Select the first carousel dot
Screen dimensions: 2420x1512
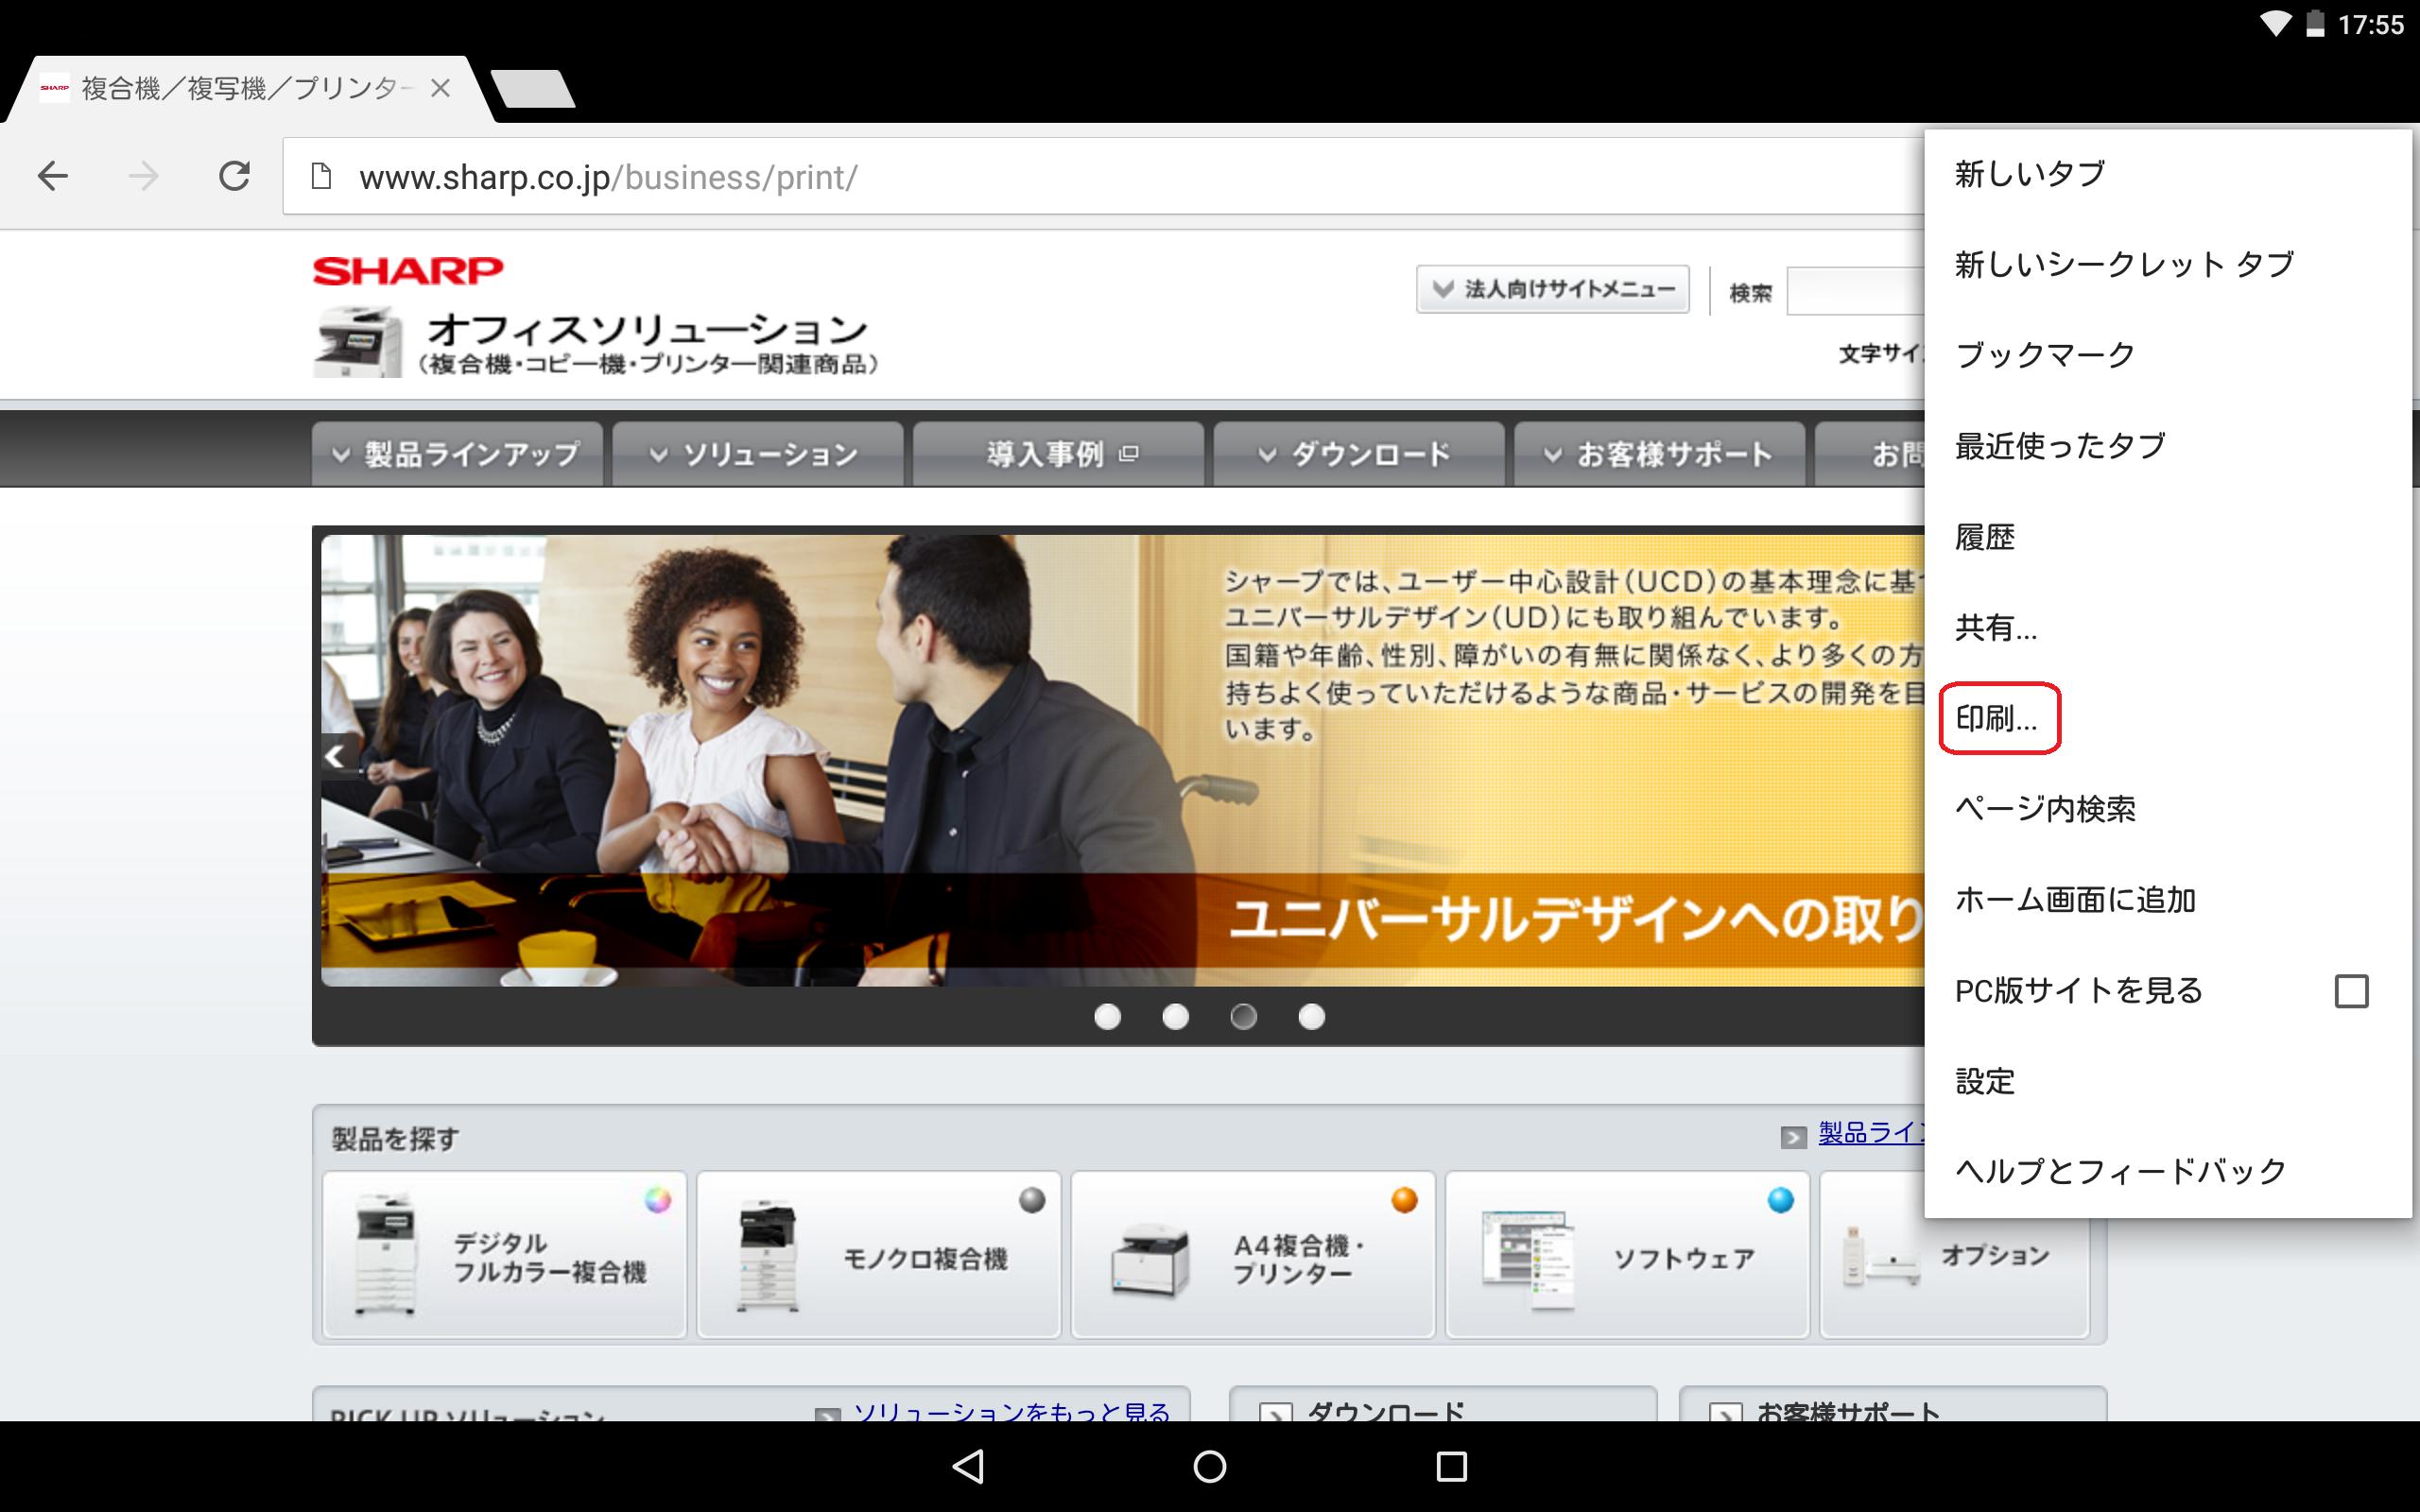1107,1017
